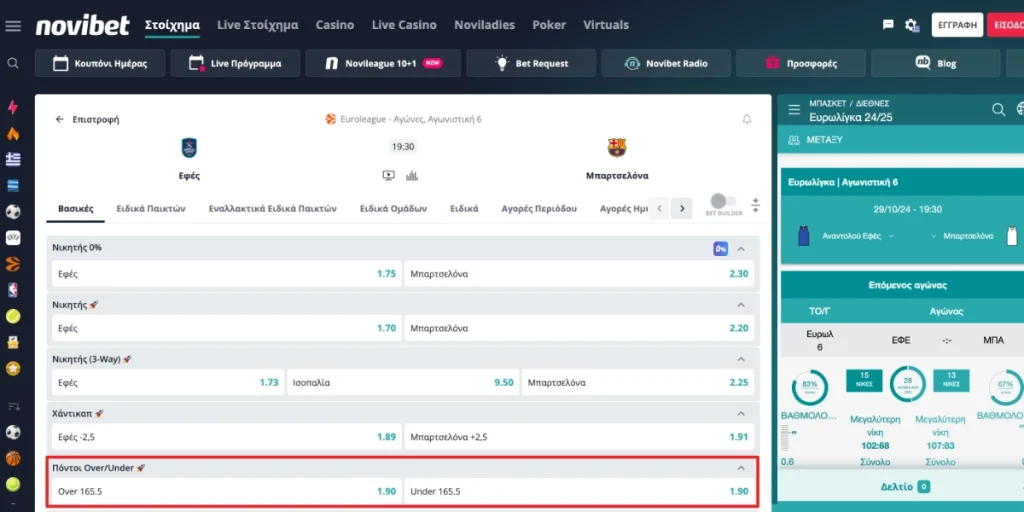The height and width of the screenshot is (512, 1024).
Task: Open the lightning bolt quick section
Action: click(x=12, y=107)
